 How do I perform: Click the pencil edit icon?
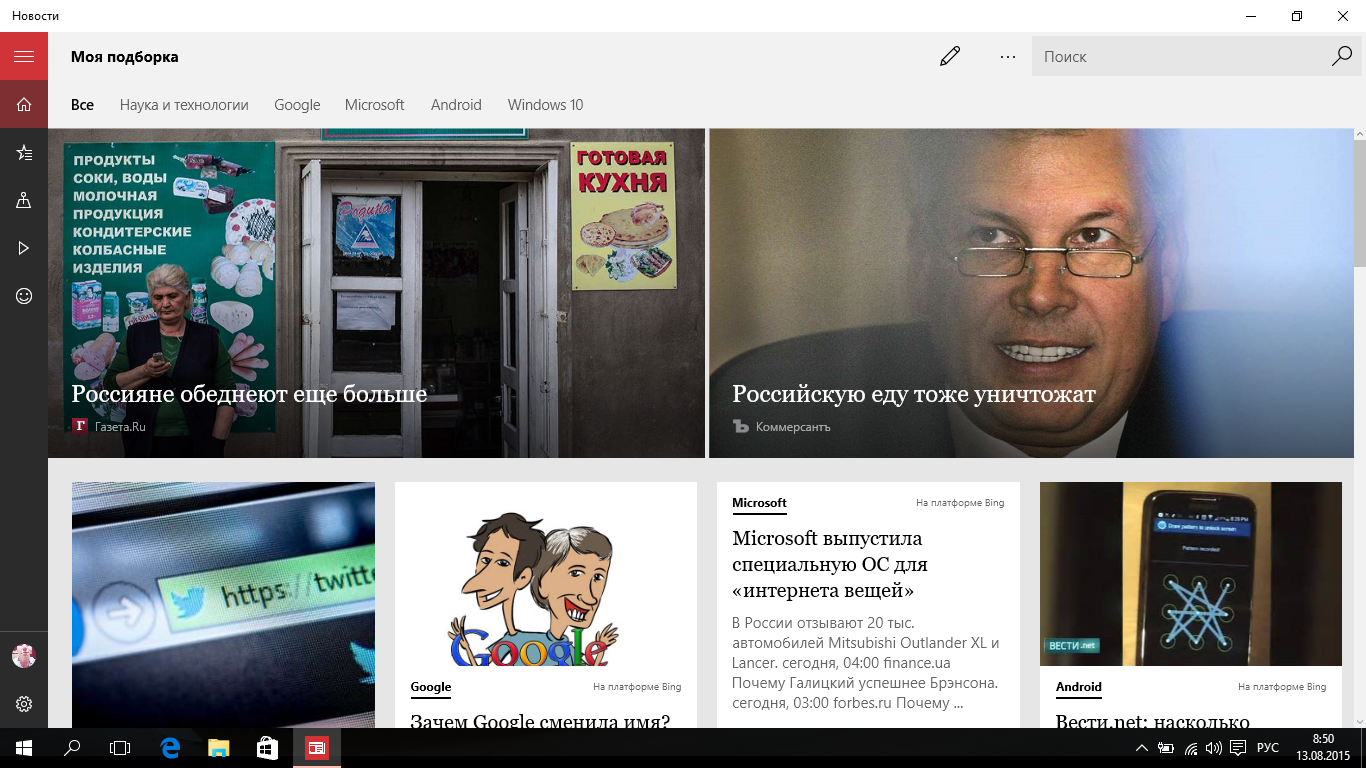click(x=950, y=56)
